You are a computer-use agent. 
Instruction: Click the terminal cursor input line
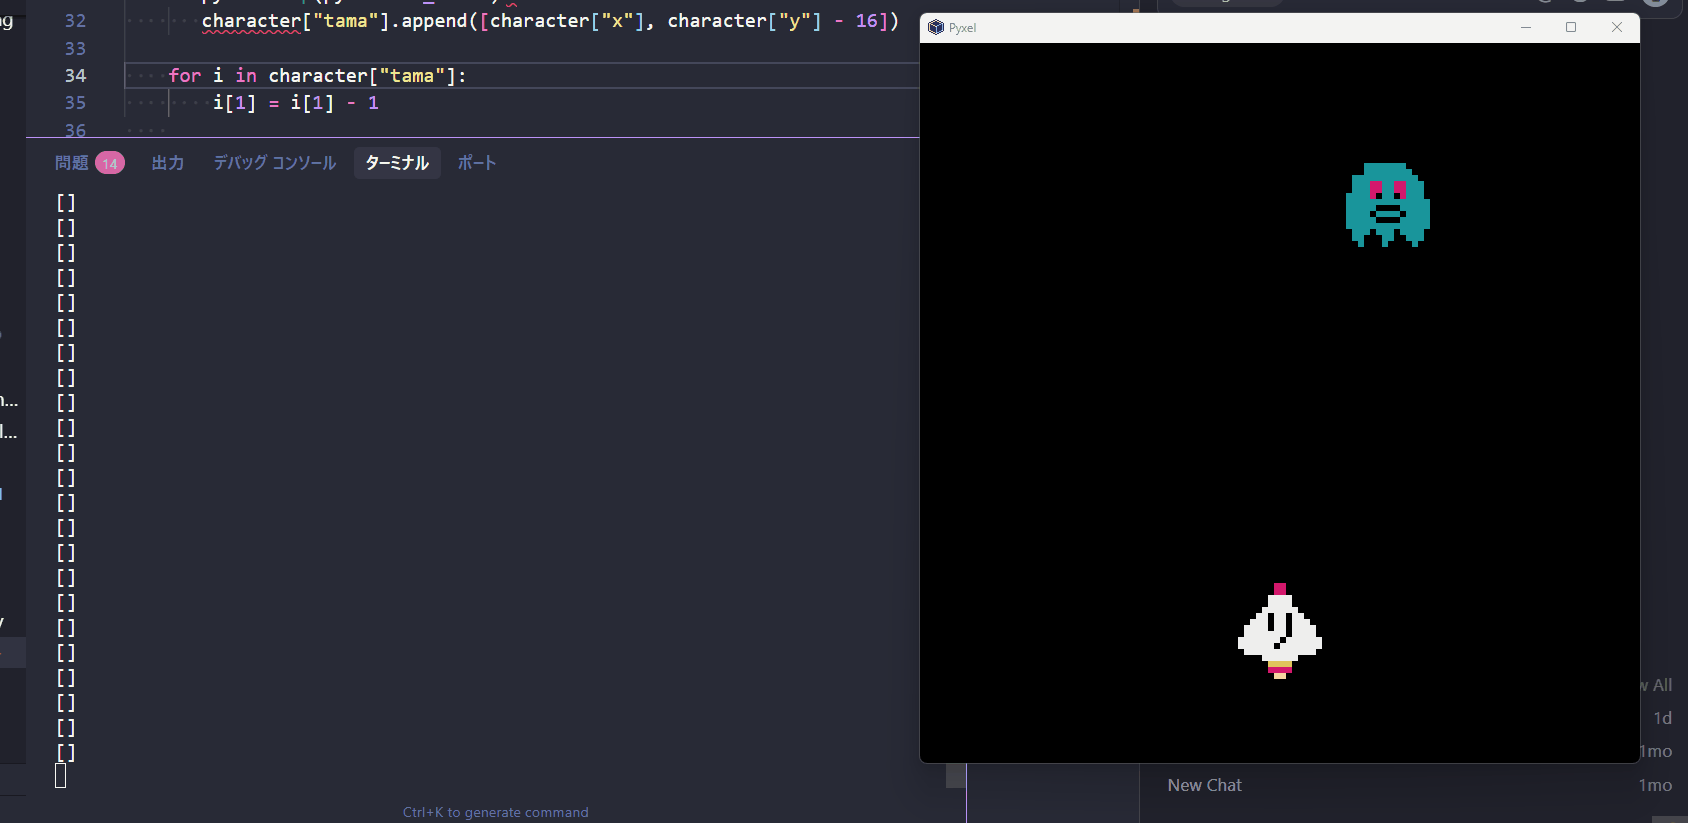tap(61, 776)
